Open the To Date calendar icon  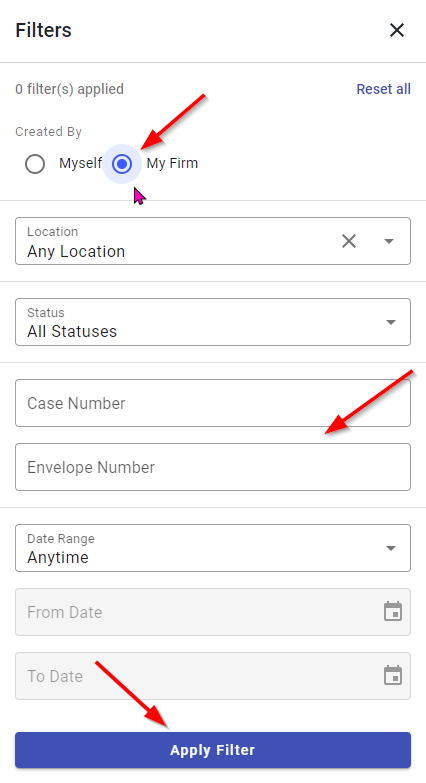coord(393,675)
